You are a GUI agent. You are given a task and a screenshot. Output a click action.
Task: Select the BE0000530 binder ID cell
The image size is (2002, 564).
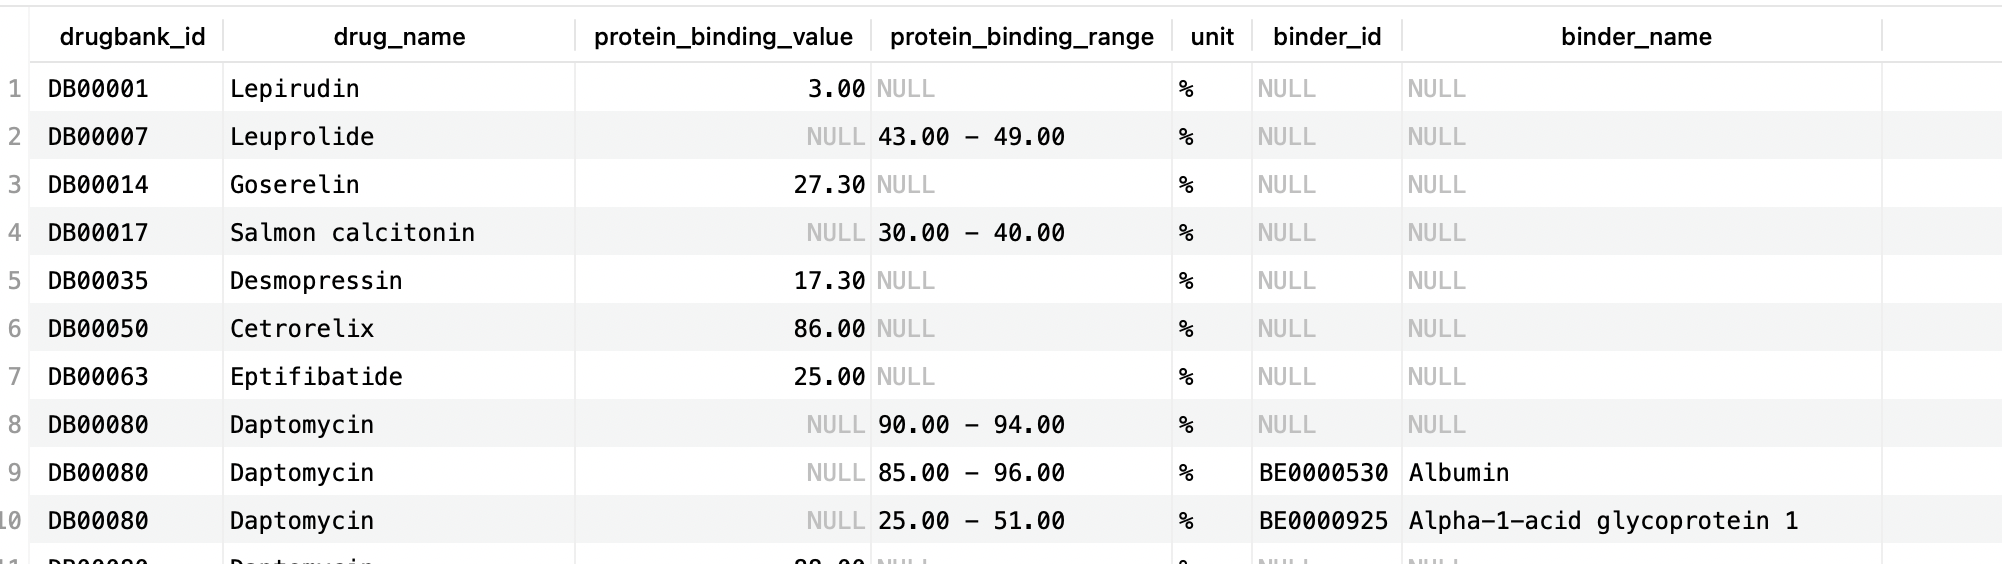click(1323, 473)
